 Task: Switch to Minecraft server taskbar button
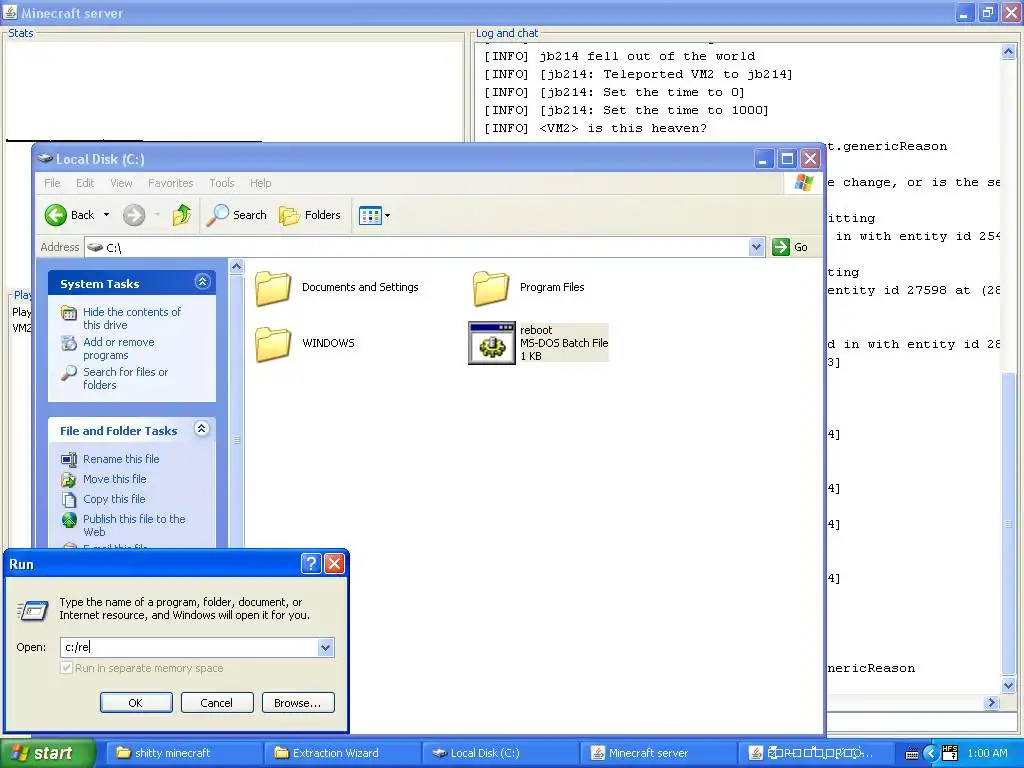coord(658,753)
